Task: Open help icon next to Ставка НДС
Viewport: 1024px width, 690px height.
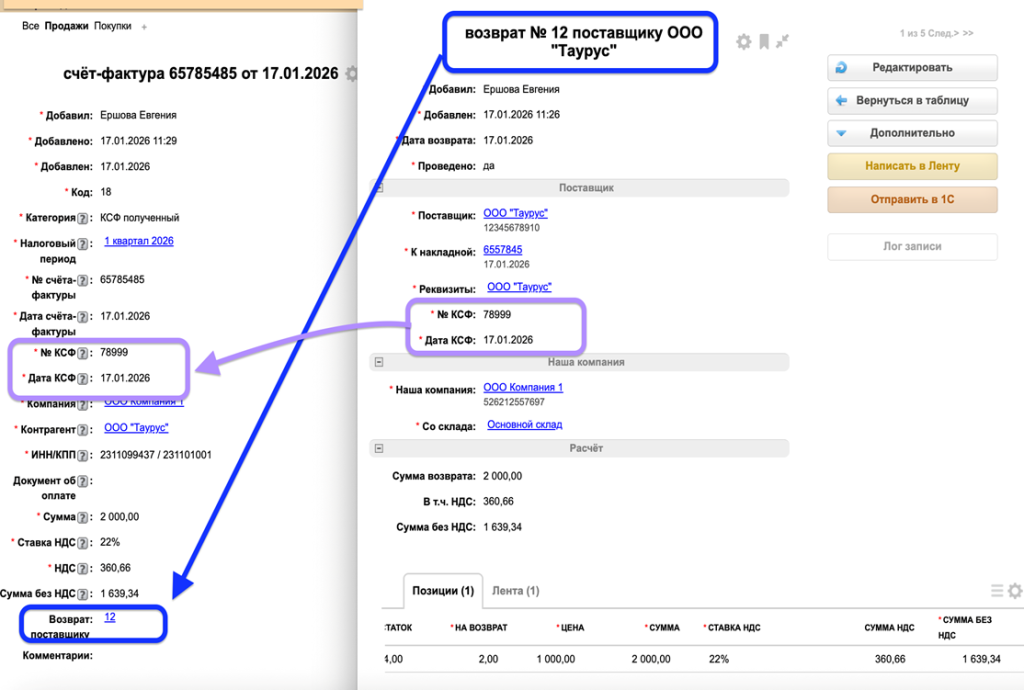Action: tap(85, 542)
